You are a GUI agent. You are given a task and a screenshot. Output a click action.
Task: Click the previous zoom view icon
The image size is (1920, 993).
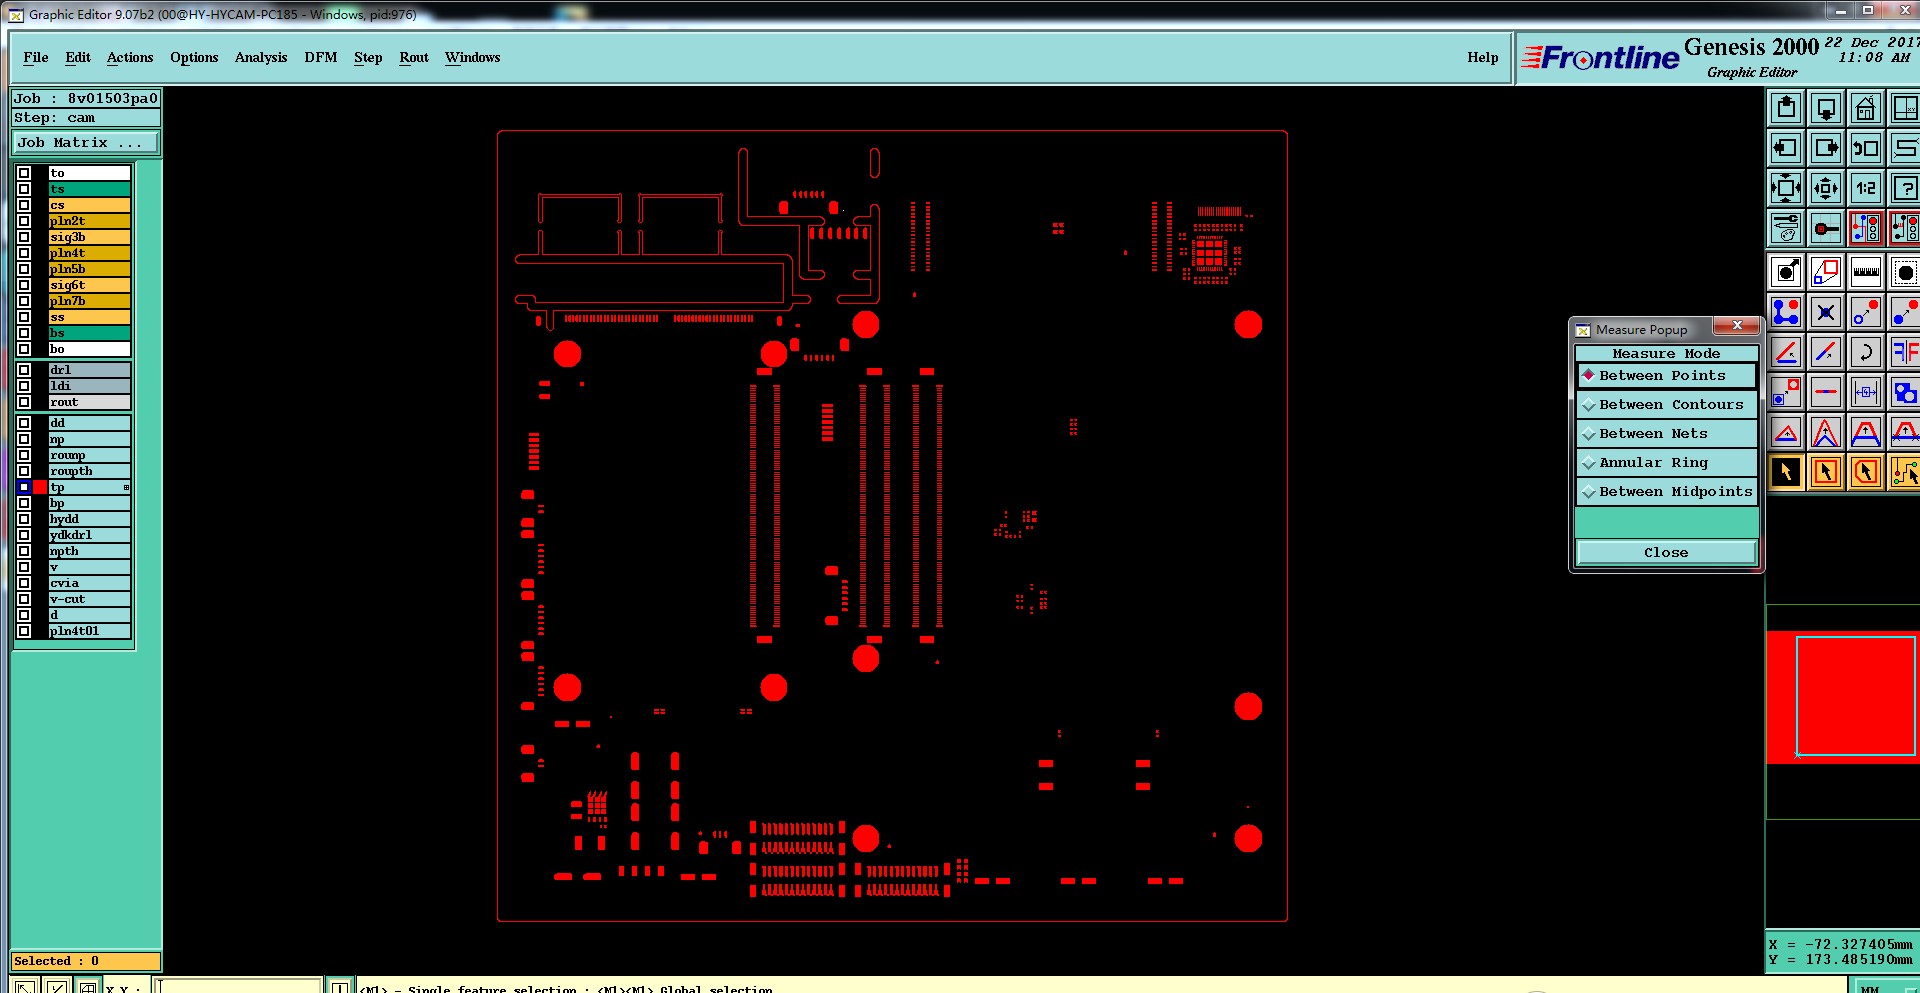1866,148
